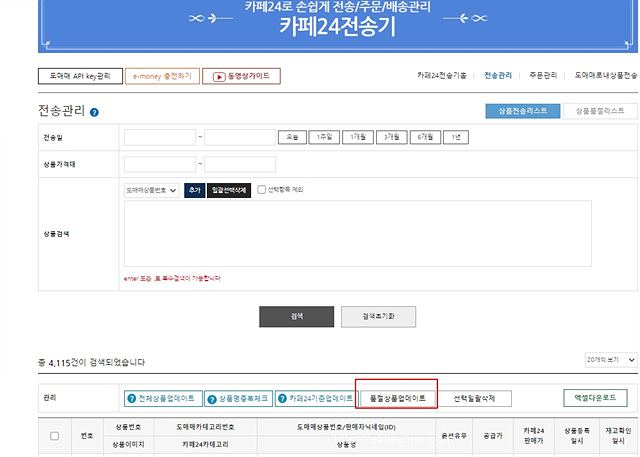Click the question icon on 전체상품업데이트
This screenshot has width=640, height=457.
[x=131, y=398]
